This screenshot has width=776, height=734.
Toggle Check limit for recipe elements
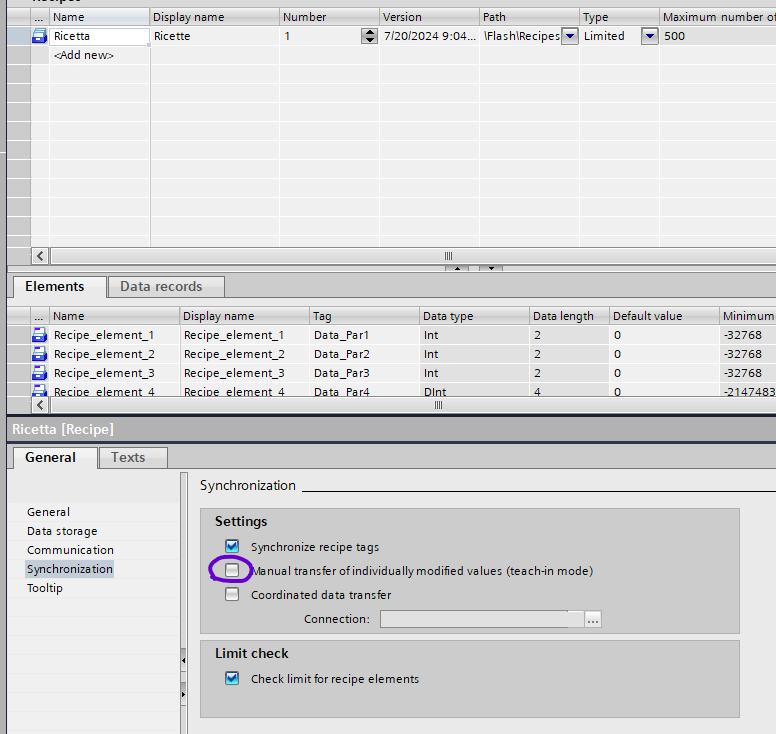(x=232, y=679)
